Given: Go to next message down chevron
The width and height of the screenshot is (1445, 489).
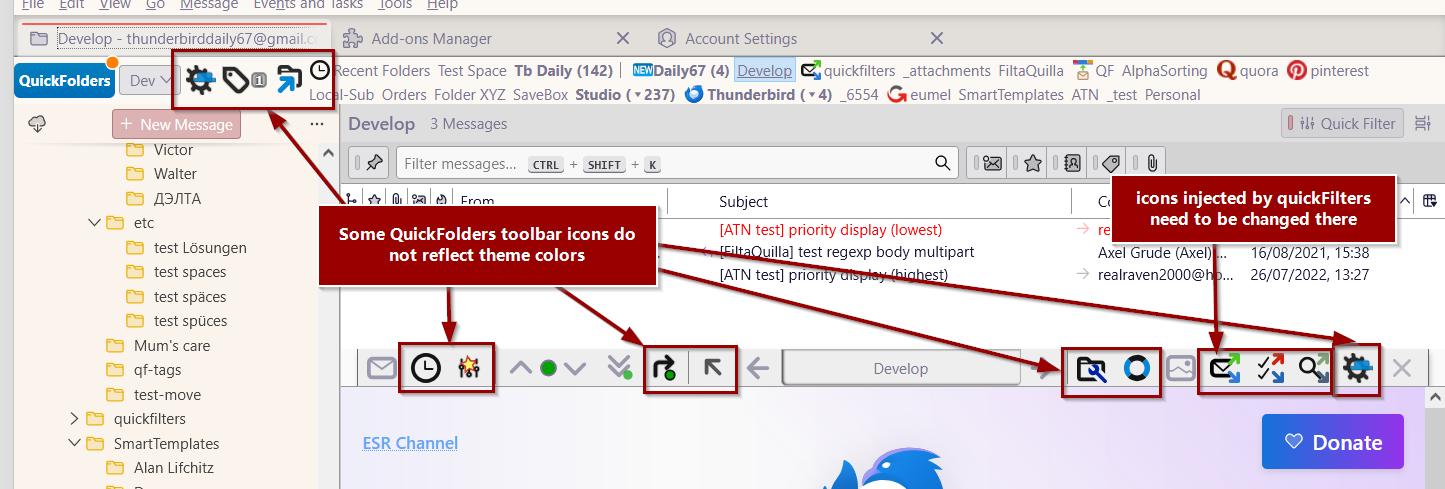Looking at the screenshot, I should [574, 368].
